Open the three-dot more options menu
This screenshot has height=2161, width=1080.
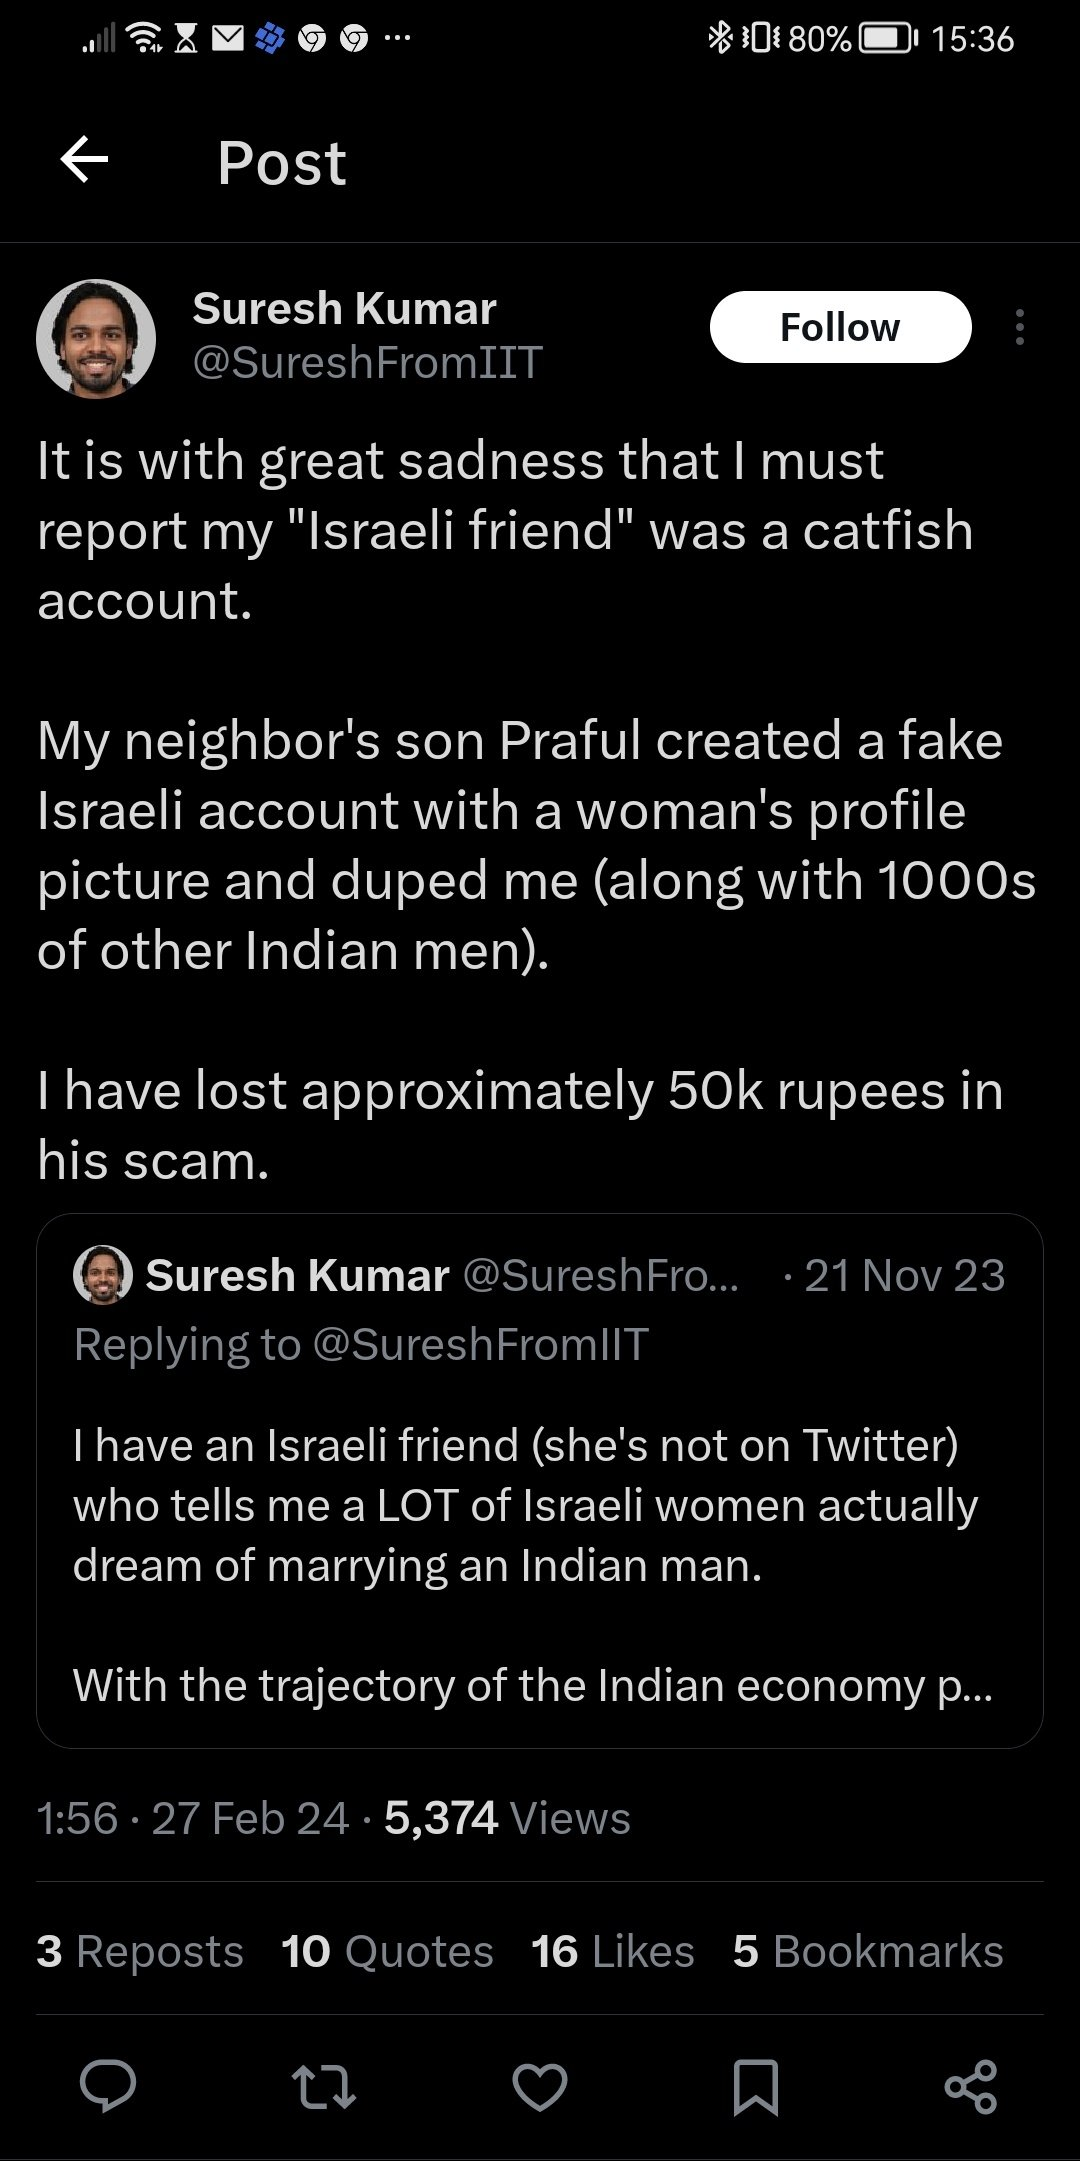pyautogui.click(x=1019, y=327)
